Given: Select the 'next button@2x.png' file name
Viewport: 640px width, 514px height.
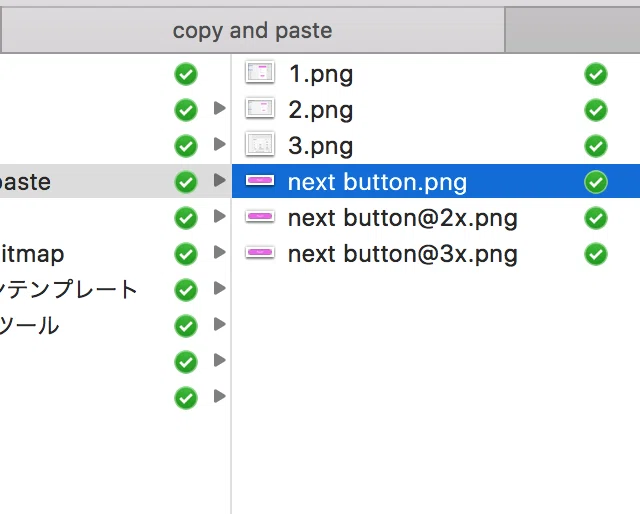Looking at the screenshot, I should pos(402,218).
